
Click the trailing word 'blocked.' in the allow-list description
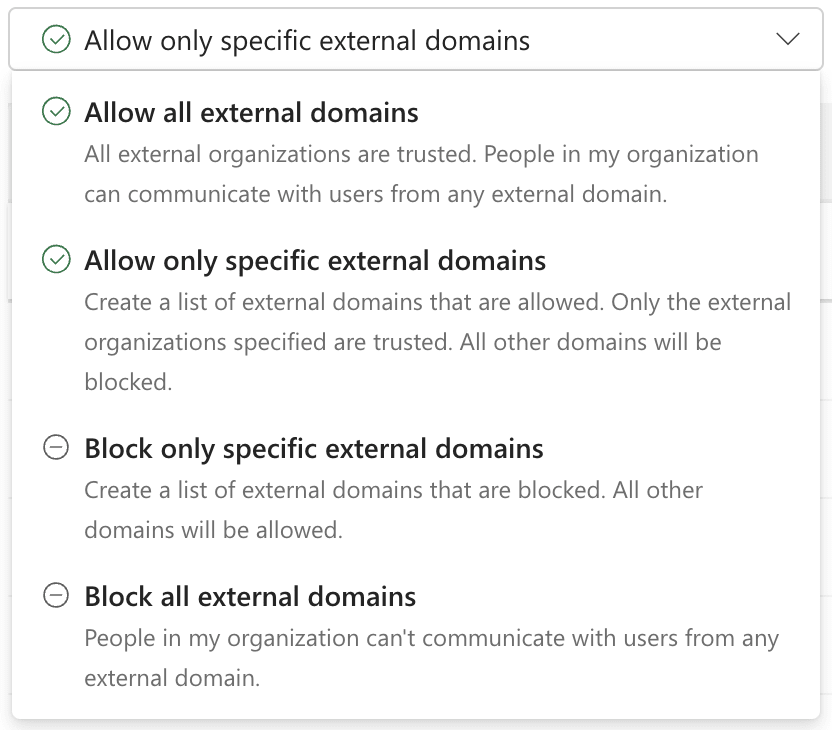pos(128,383)
